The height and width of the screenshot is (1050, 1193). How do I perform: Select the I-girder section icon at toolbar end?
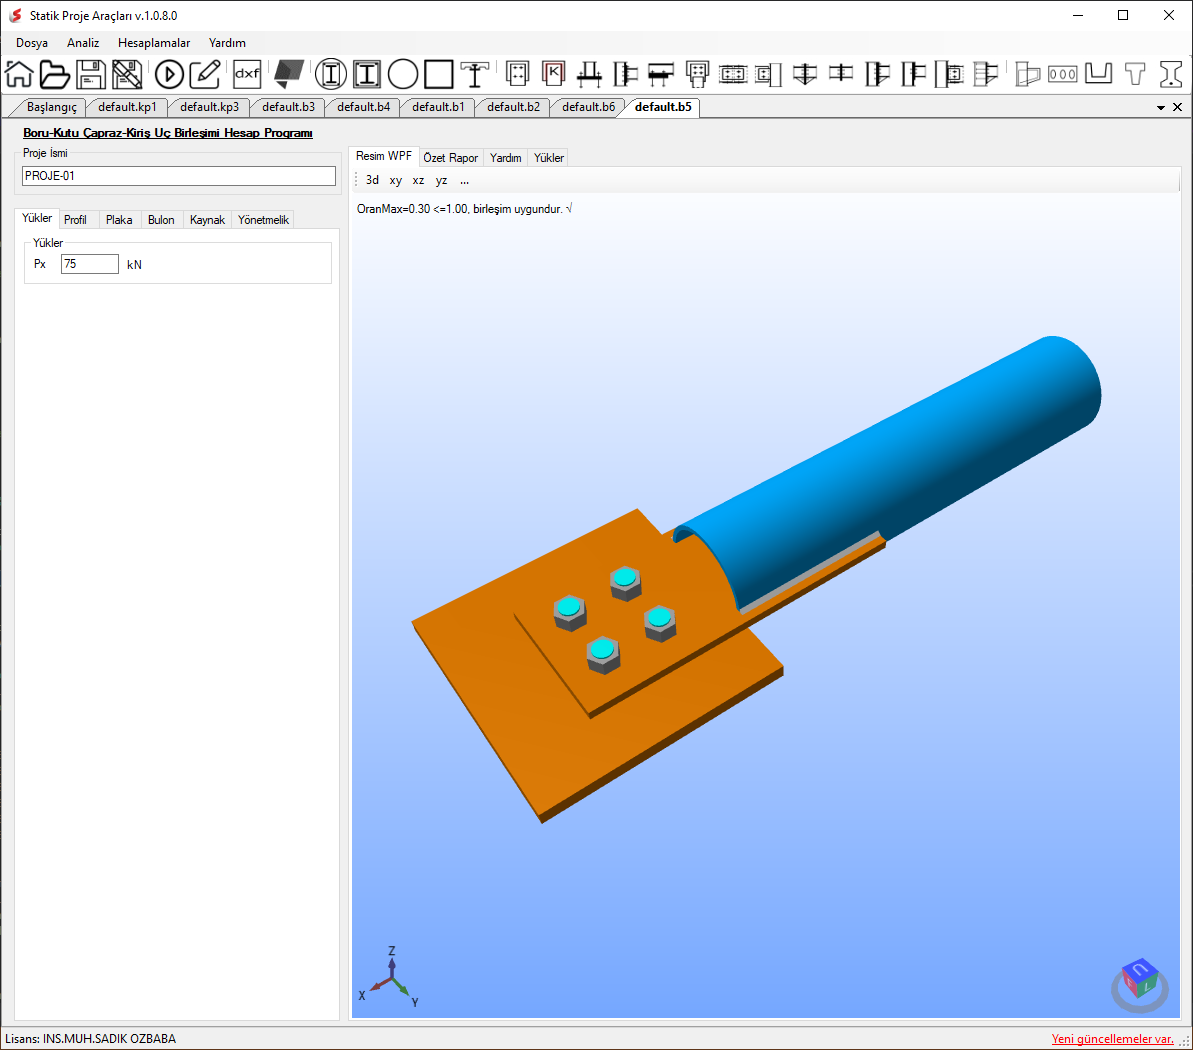pyautogui.click(x=1171, y=74)
